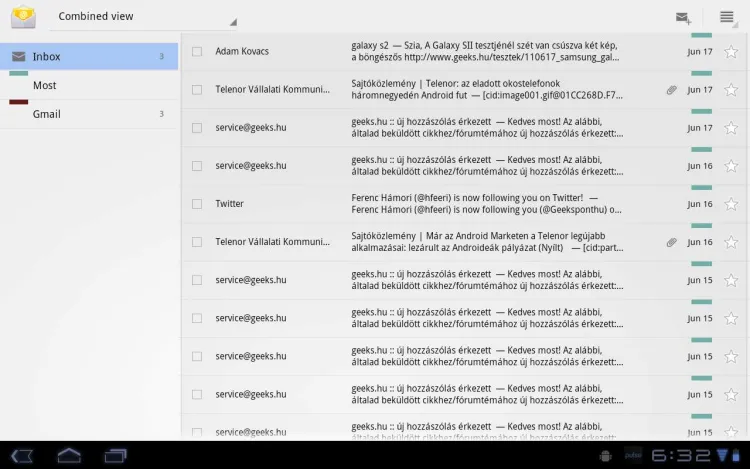Check the Adam Kovacs message checkbox
The height and width of the screenshot is (469, 750).
pos(197,51)
